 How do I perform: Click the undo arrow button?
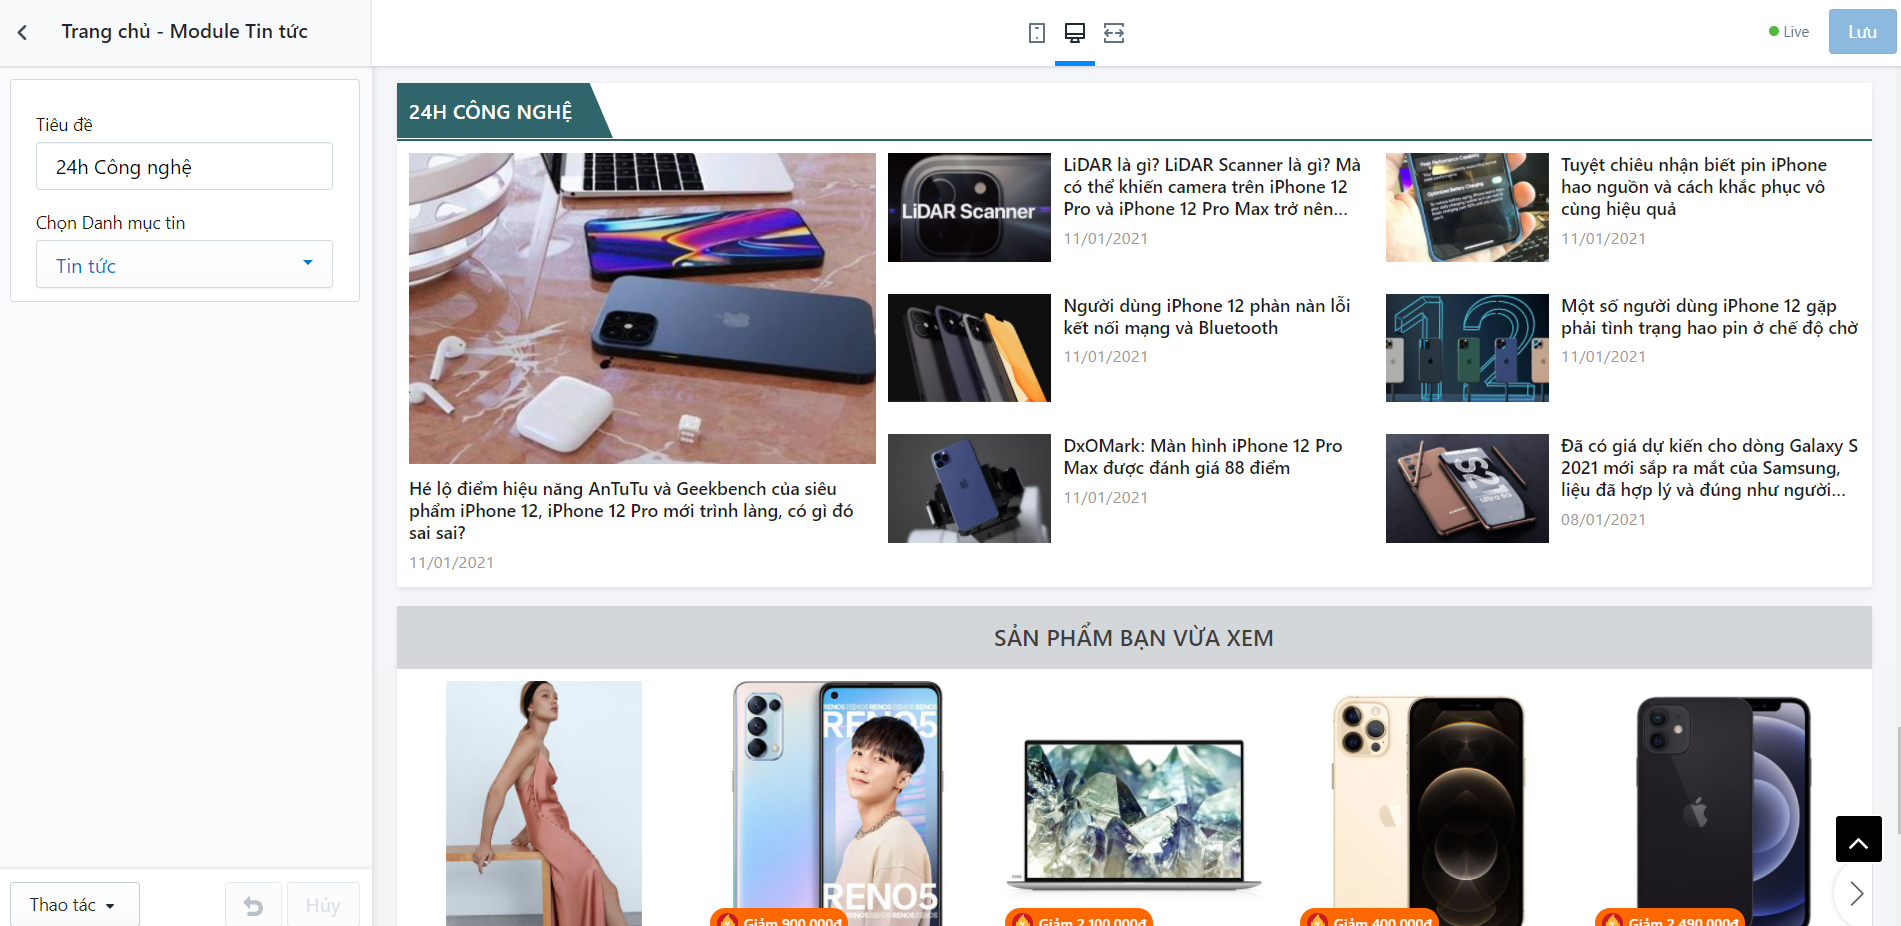pyautogui.click(x=254, y=905)
